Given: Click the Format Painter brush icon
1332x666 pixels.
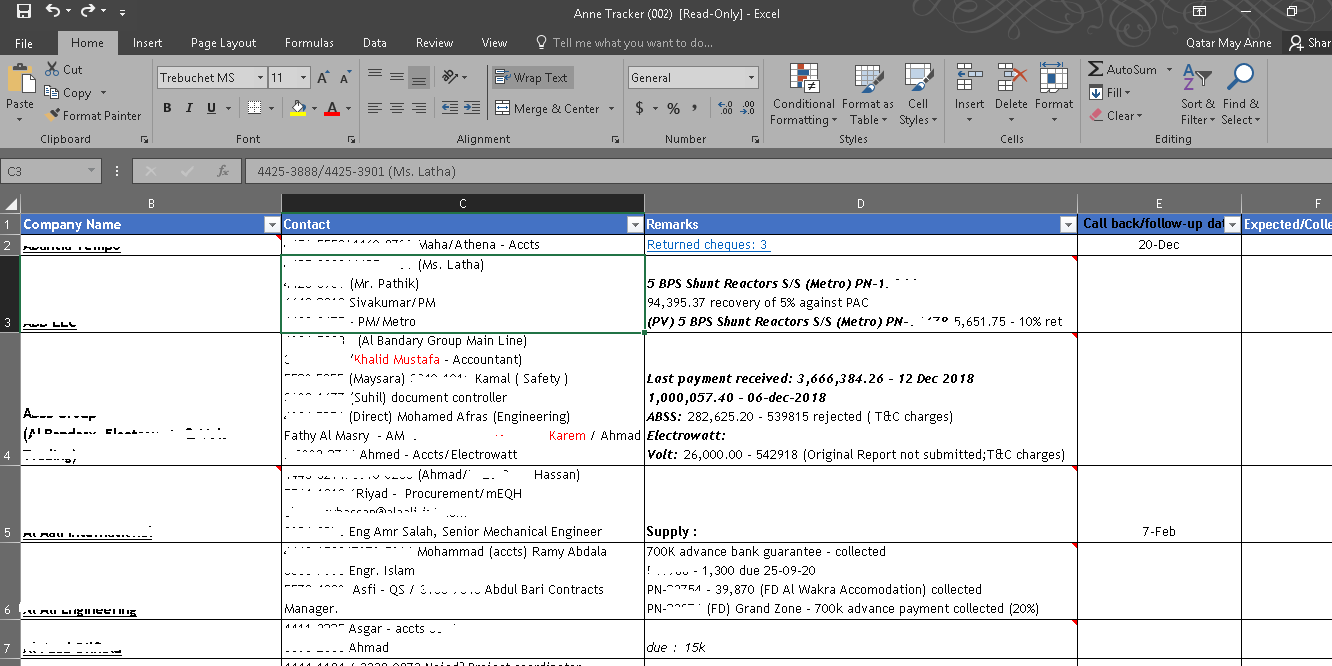Looking at the screenshot, I should point(52,116).
